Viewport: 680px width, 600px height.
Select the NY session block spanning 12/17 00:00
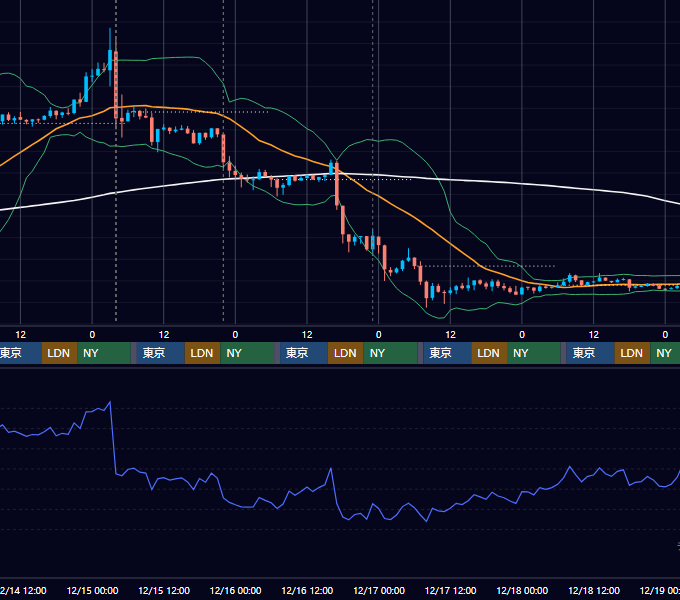pos(390,353)
